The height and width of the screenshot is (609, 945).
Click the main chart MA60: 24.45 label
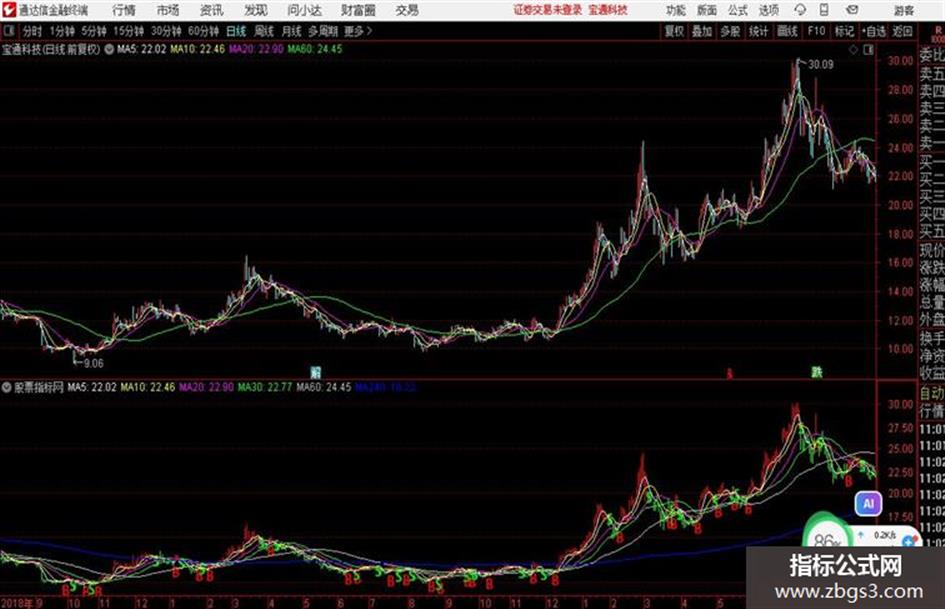point(315,49)
